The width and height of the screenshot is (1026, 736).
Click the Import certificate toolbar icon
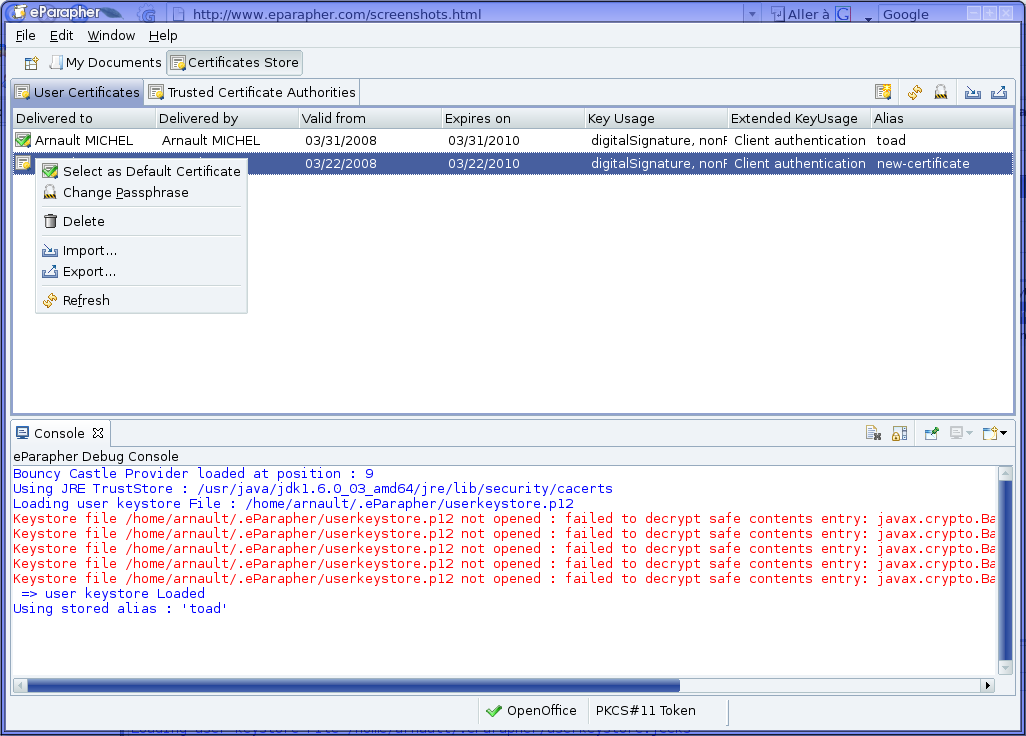(x=972, y=92)
